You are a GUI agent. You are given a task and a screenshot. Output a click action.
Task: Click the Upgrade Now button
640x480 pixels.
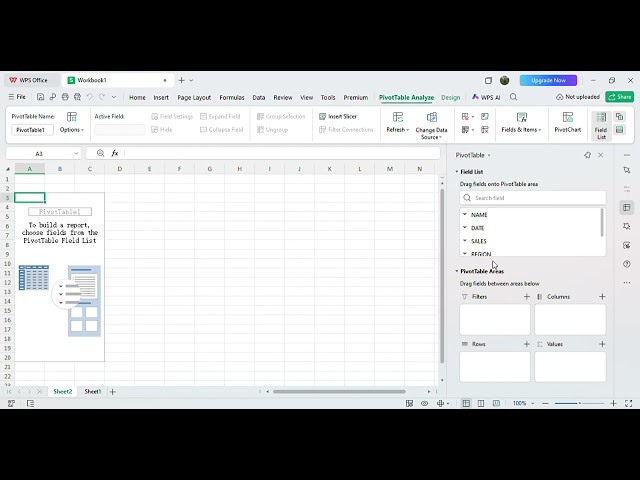[x=548, y=80]
